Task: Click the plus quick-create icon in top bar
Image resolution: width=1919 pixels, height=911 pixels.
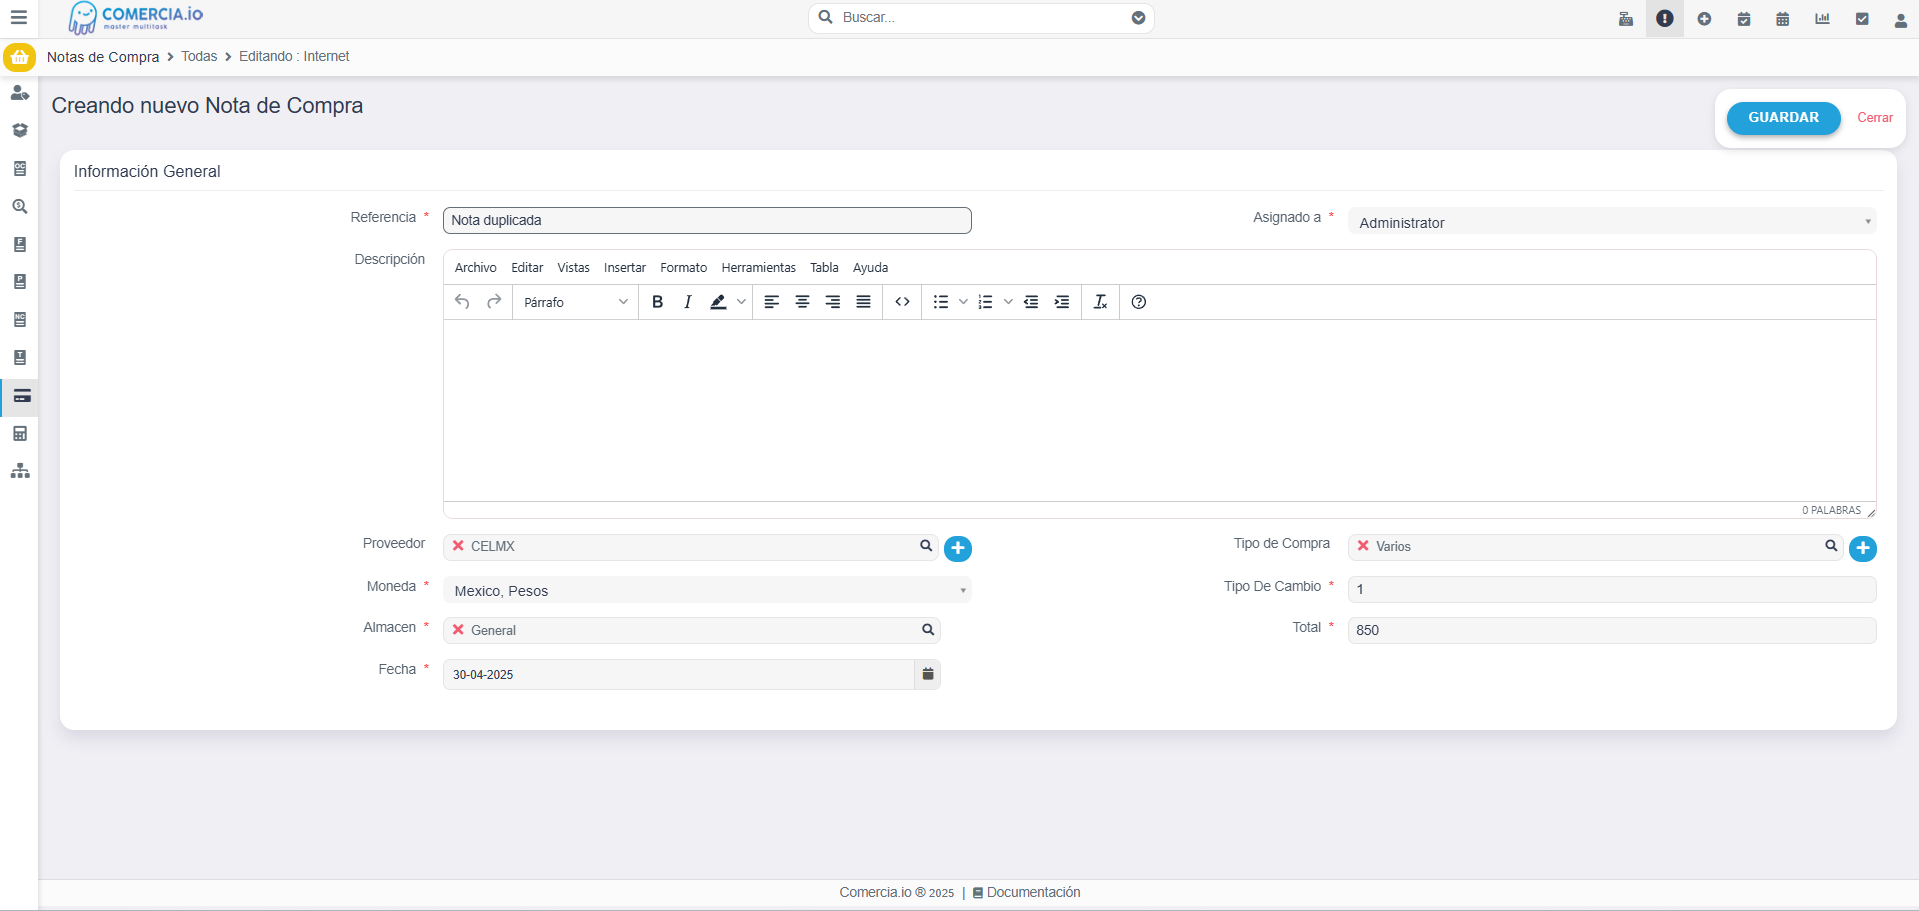Action: point(1704,19)
